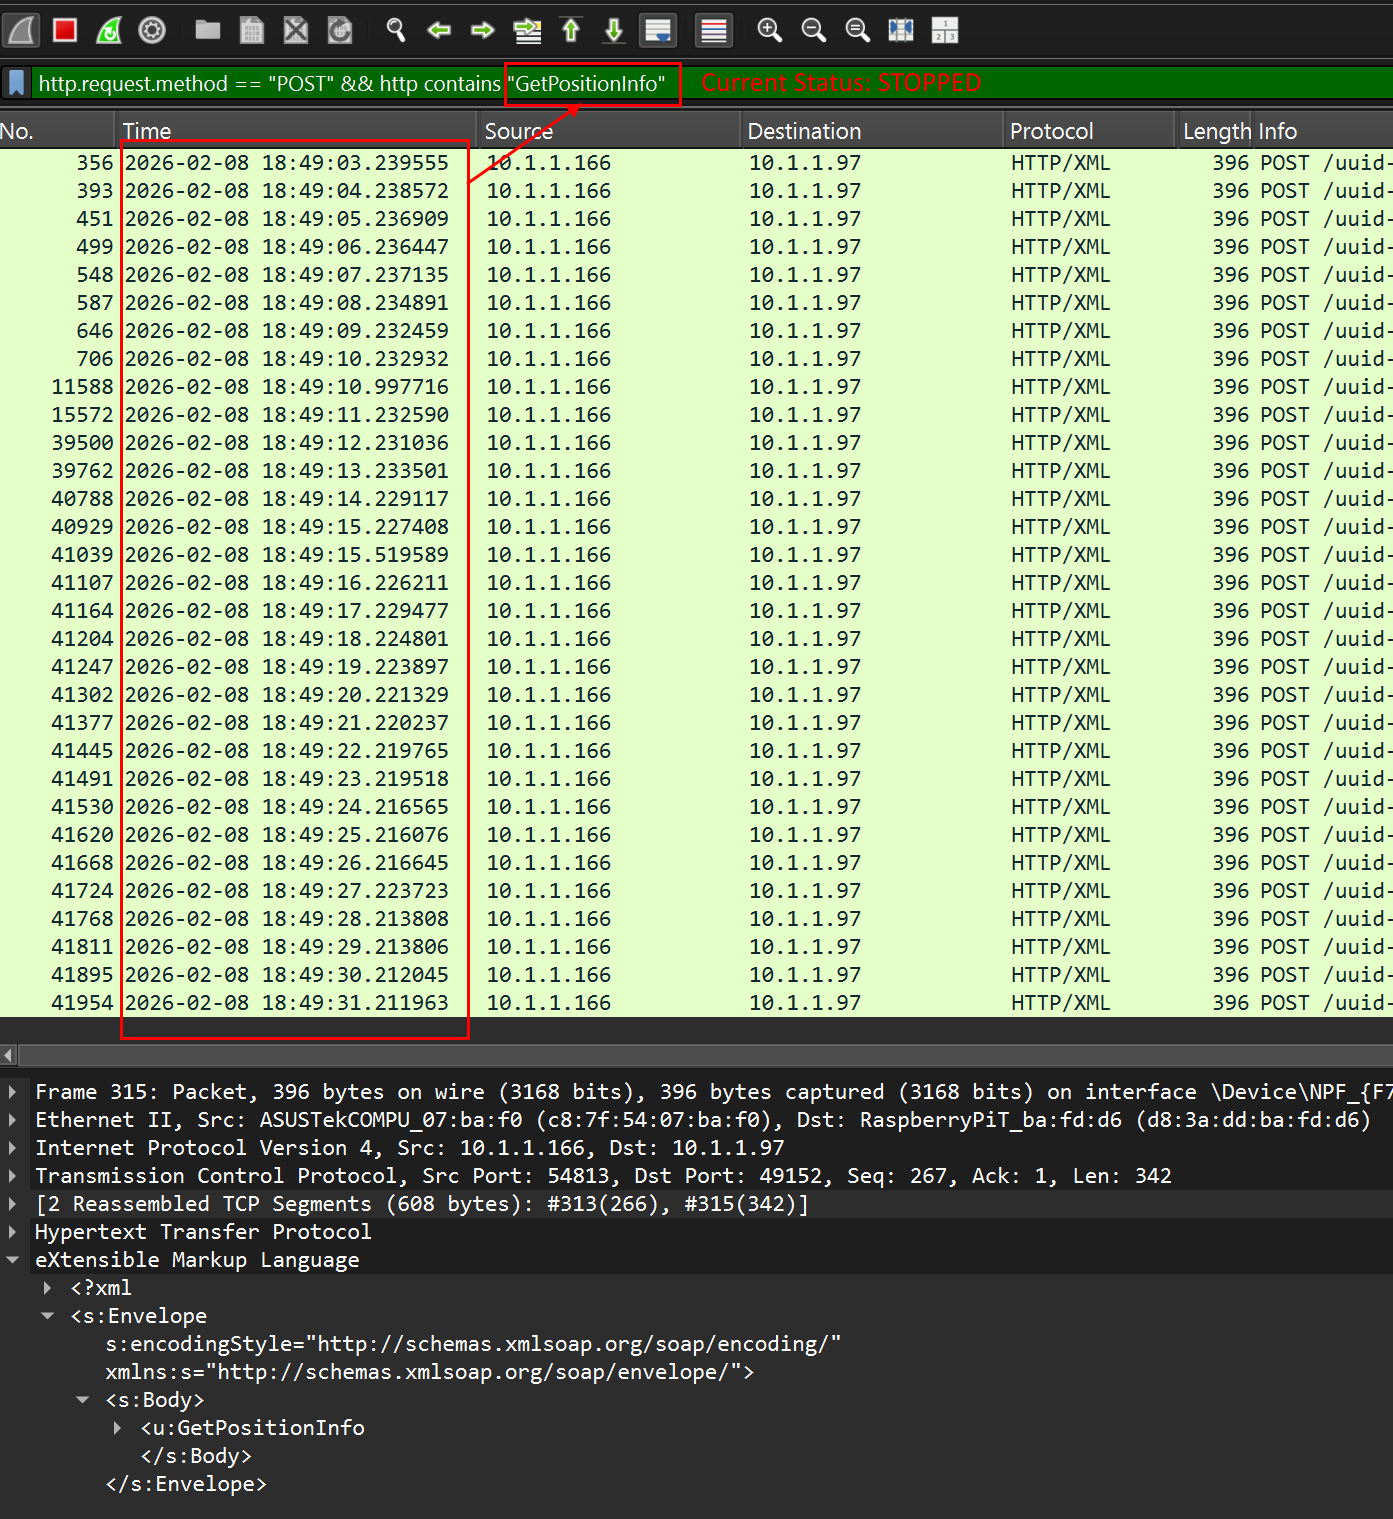Toggle packet colorization rules button
This screenshot has width=1393, height=1519.
point(714,30)
